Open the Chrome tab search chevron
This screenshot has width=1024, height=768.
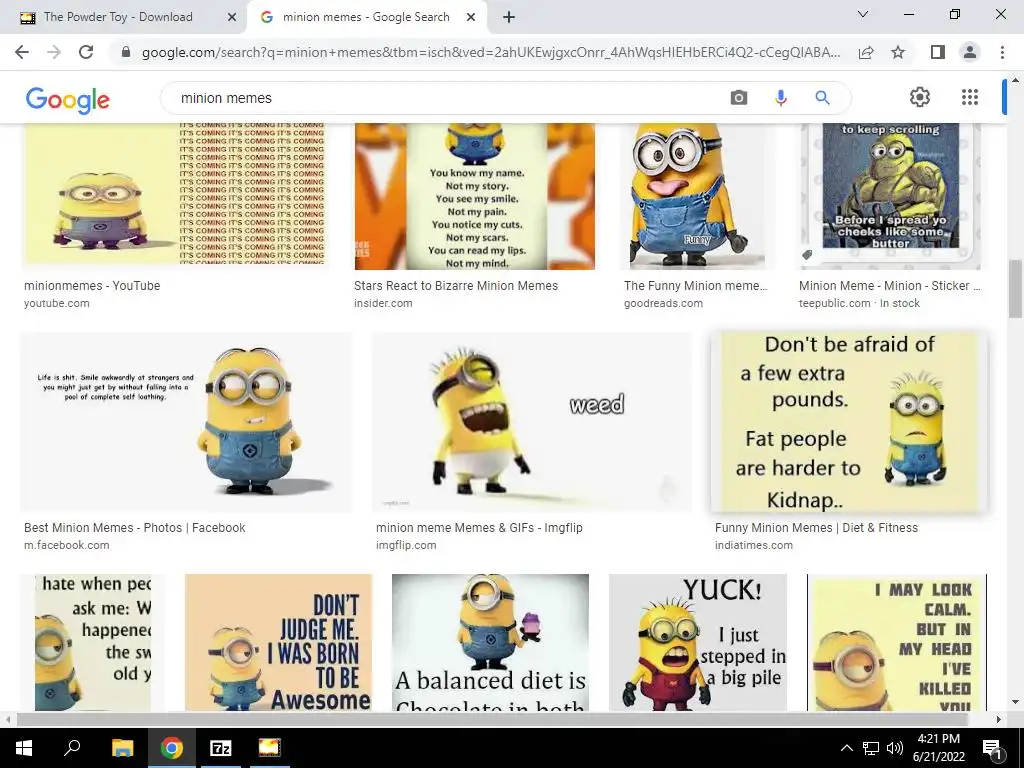(863, 14)
